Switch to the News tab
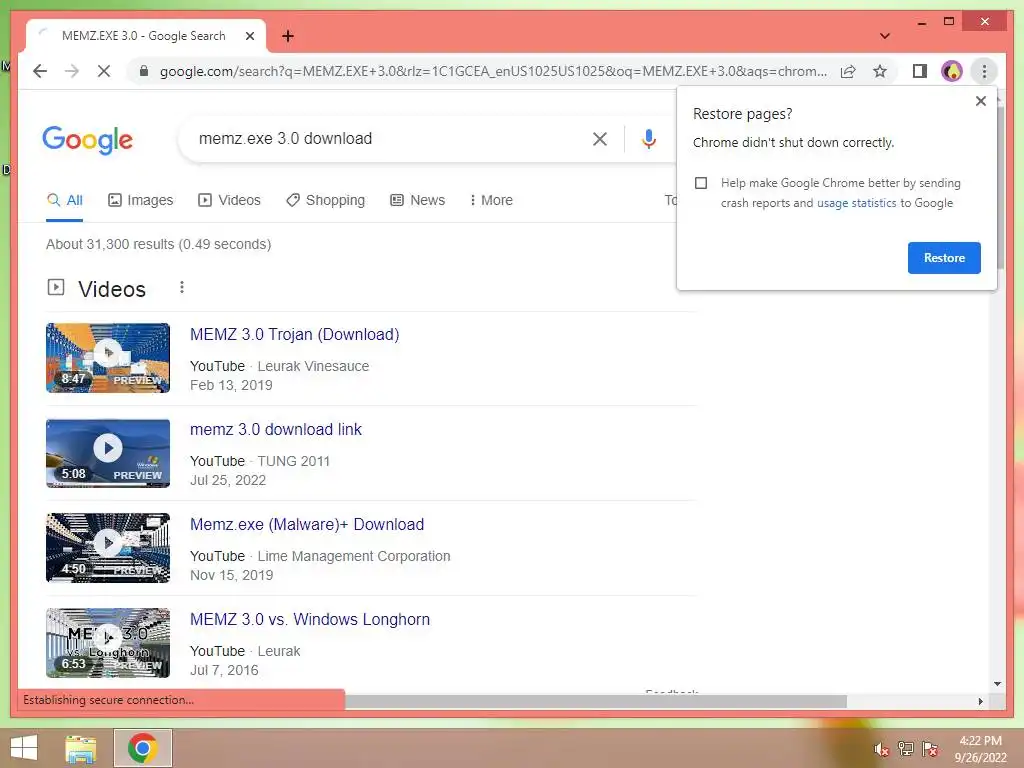Screen dimensions: 1024x768 coord(417,200)
